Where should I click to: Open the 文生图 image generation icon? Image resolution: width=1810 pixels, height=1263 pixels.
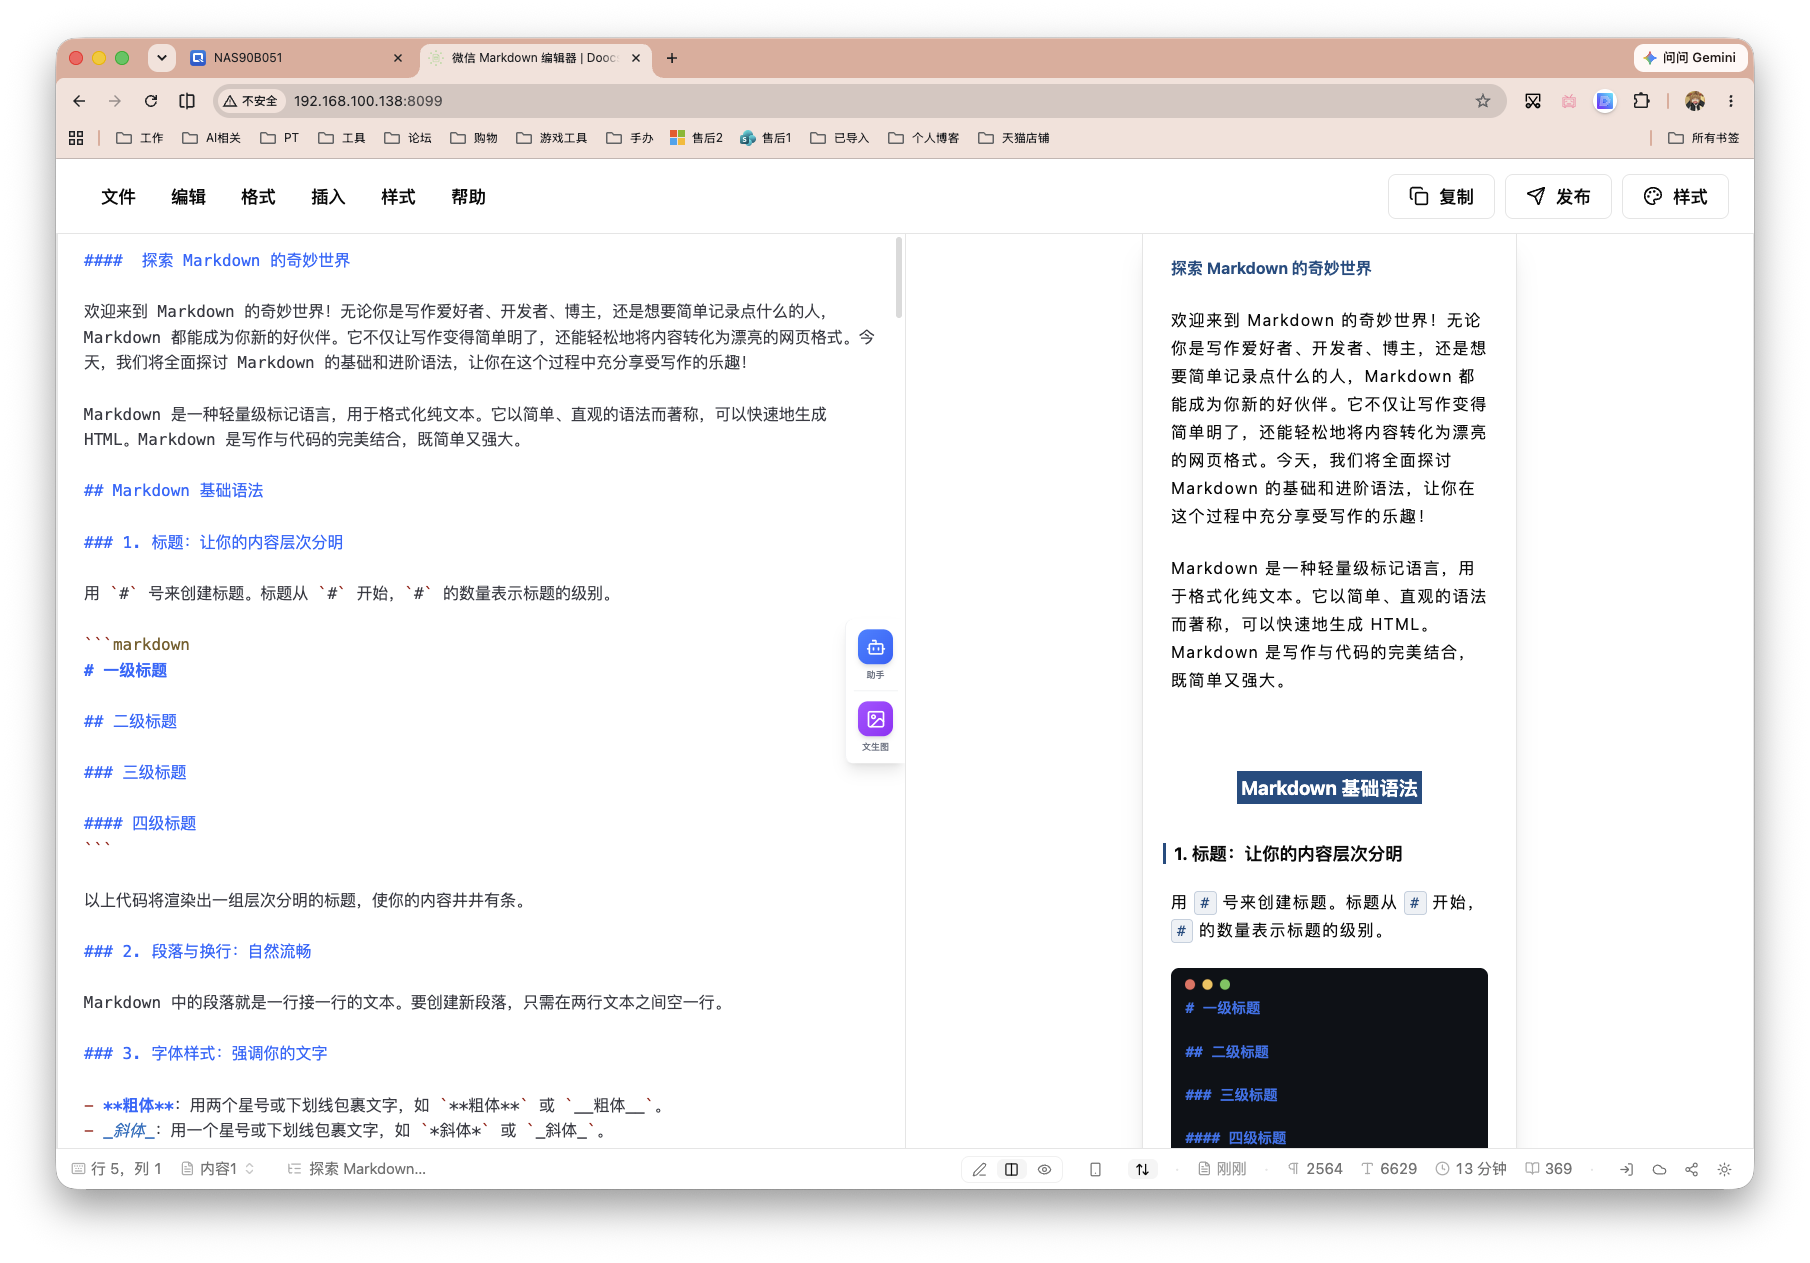tap(875, 719)
